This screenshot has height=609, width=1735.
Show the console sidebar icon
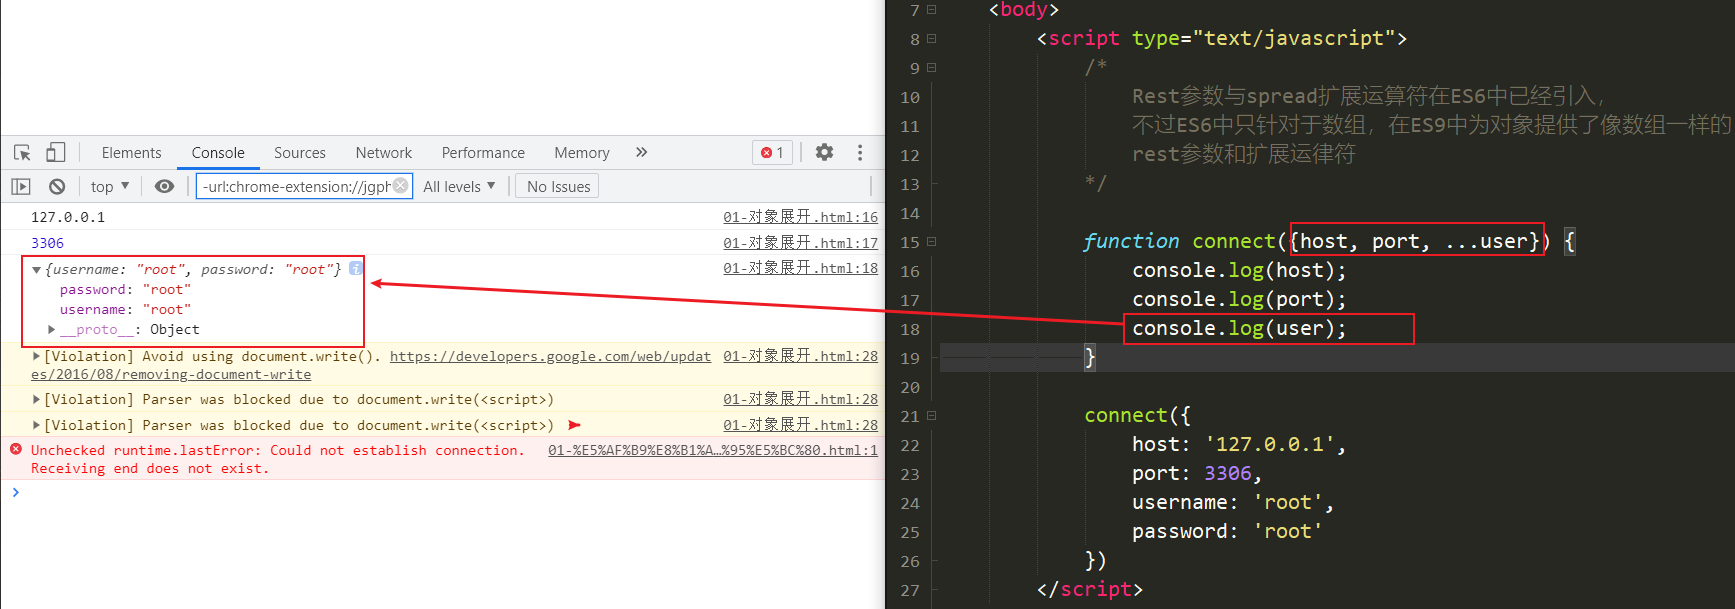pos(21,186)
